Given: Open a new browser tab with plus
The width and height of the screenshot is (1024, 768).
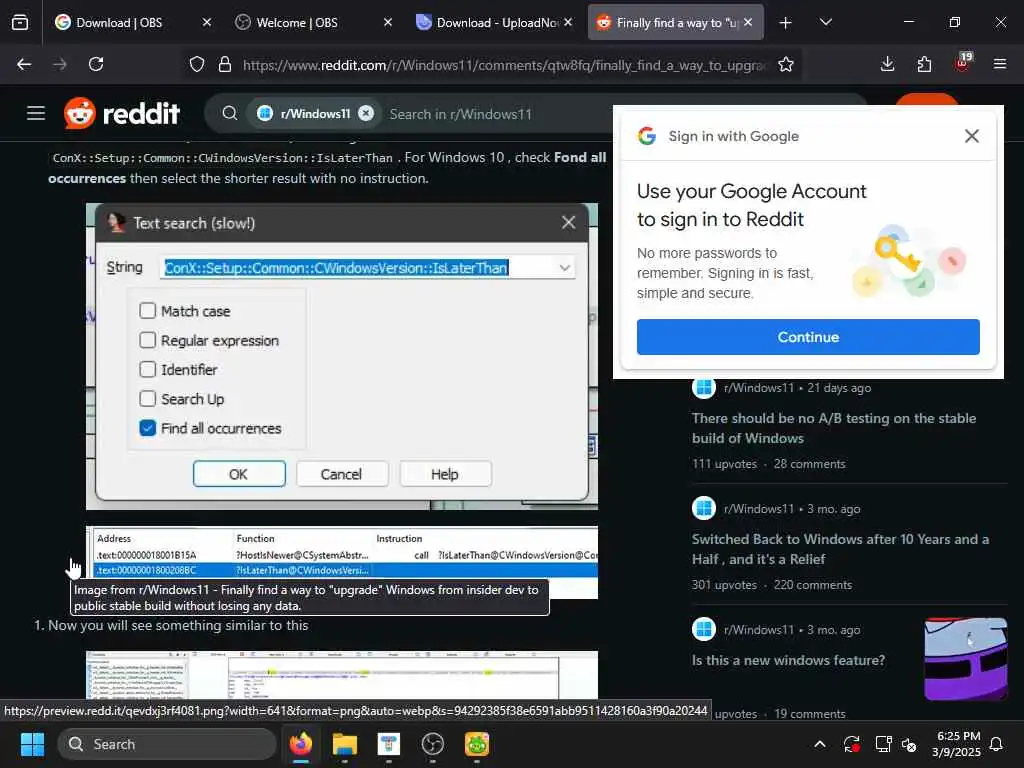Looking at the screenshot, I should pos(786,23).
